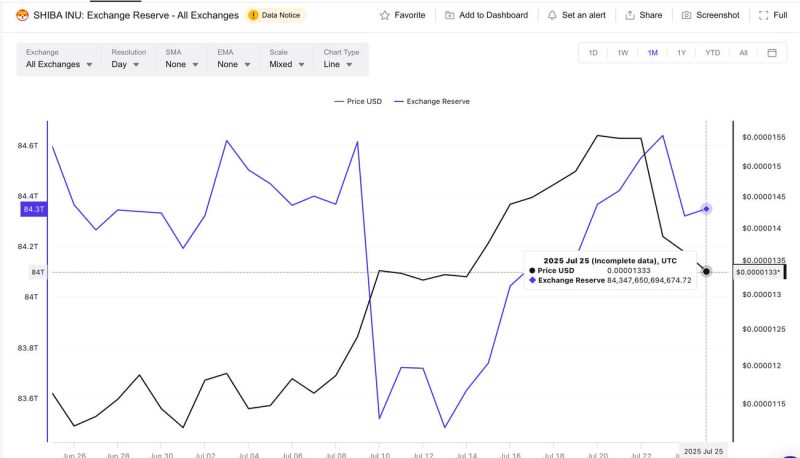Select the 1D time range
The width and height of the screenshot is (800, 458).
point(593,53)
